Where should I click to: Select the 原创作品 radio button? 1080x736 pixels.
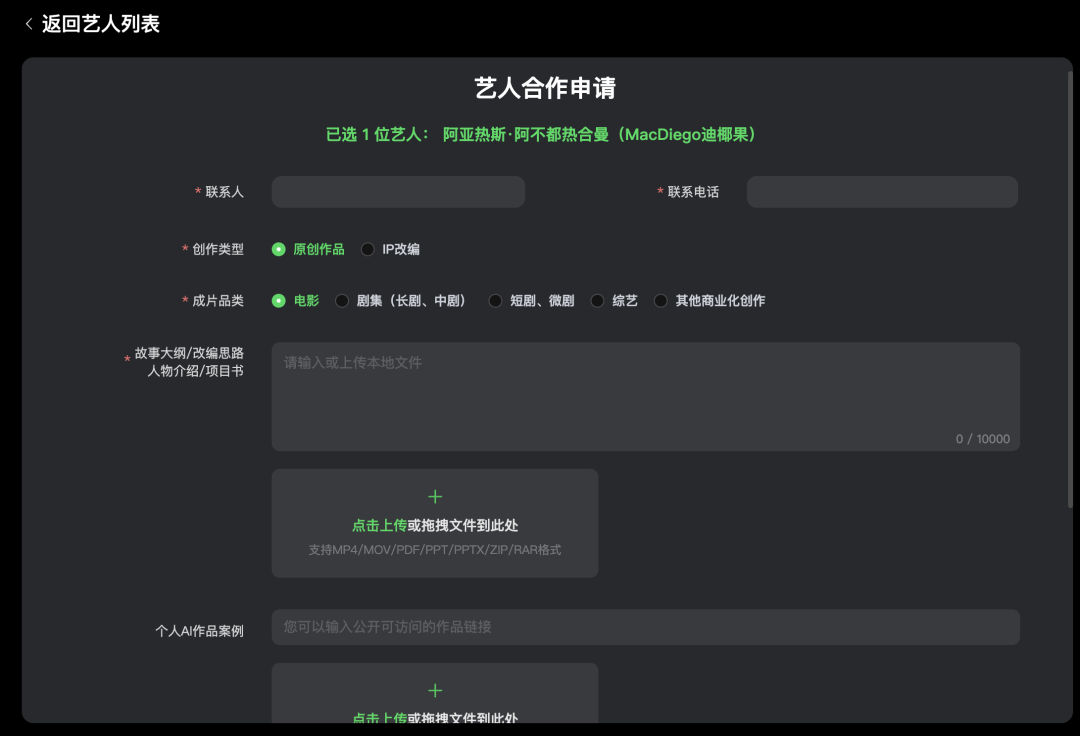coord(279,249)
